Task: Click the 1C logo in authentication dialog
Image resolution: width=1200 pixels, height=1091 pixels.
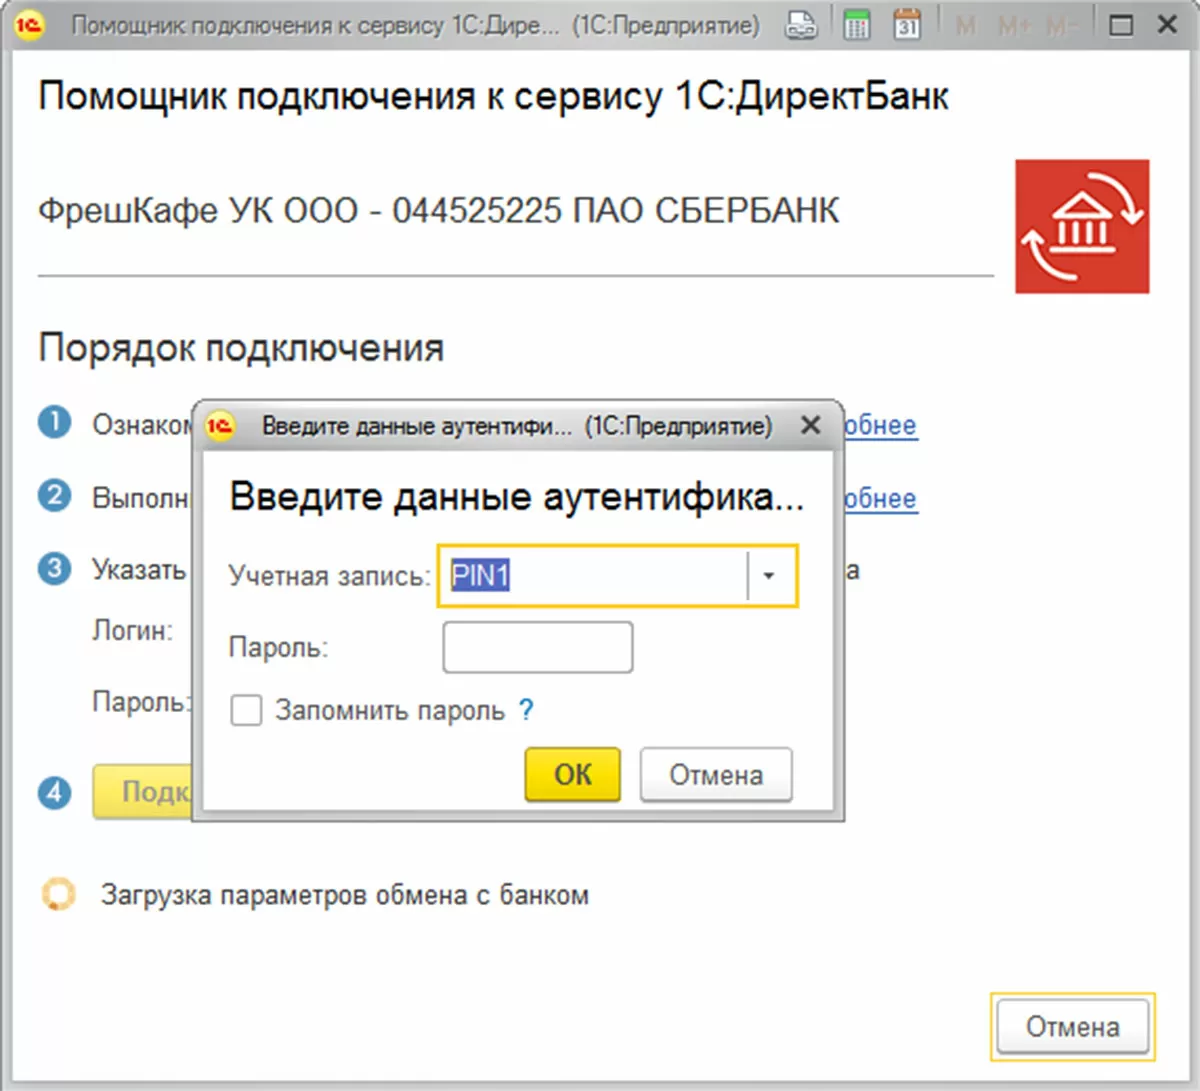Action: pyautogui.click(x=220, y=426)
